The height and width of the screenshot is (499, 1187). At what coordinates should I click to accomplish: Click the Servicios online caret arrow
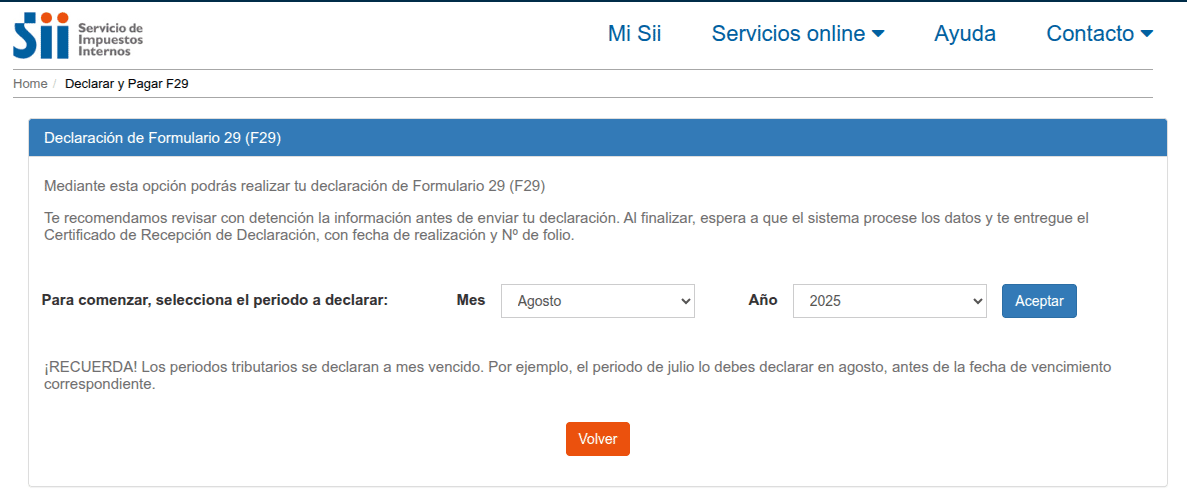[x=878, y=34]
